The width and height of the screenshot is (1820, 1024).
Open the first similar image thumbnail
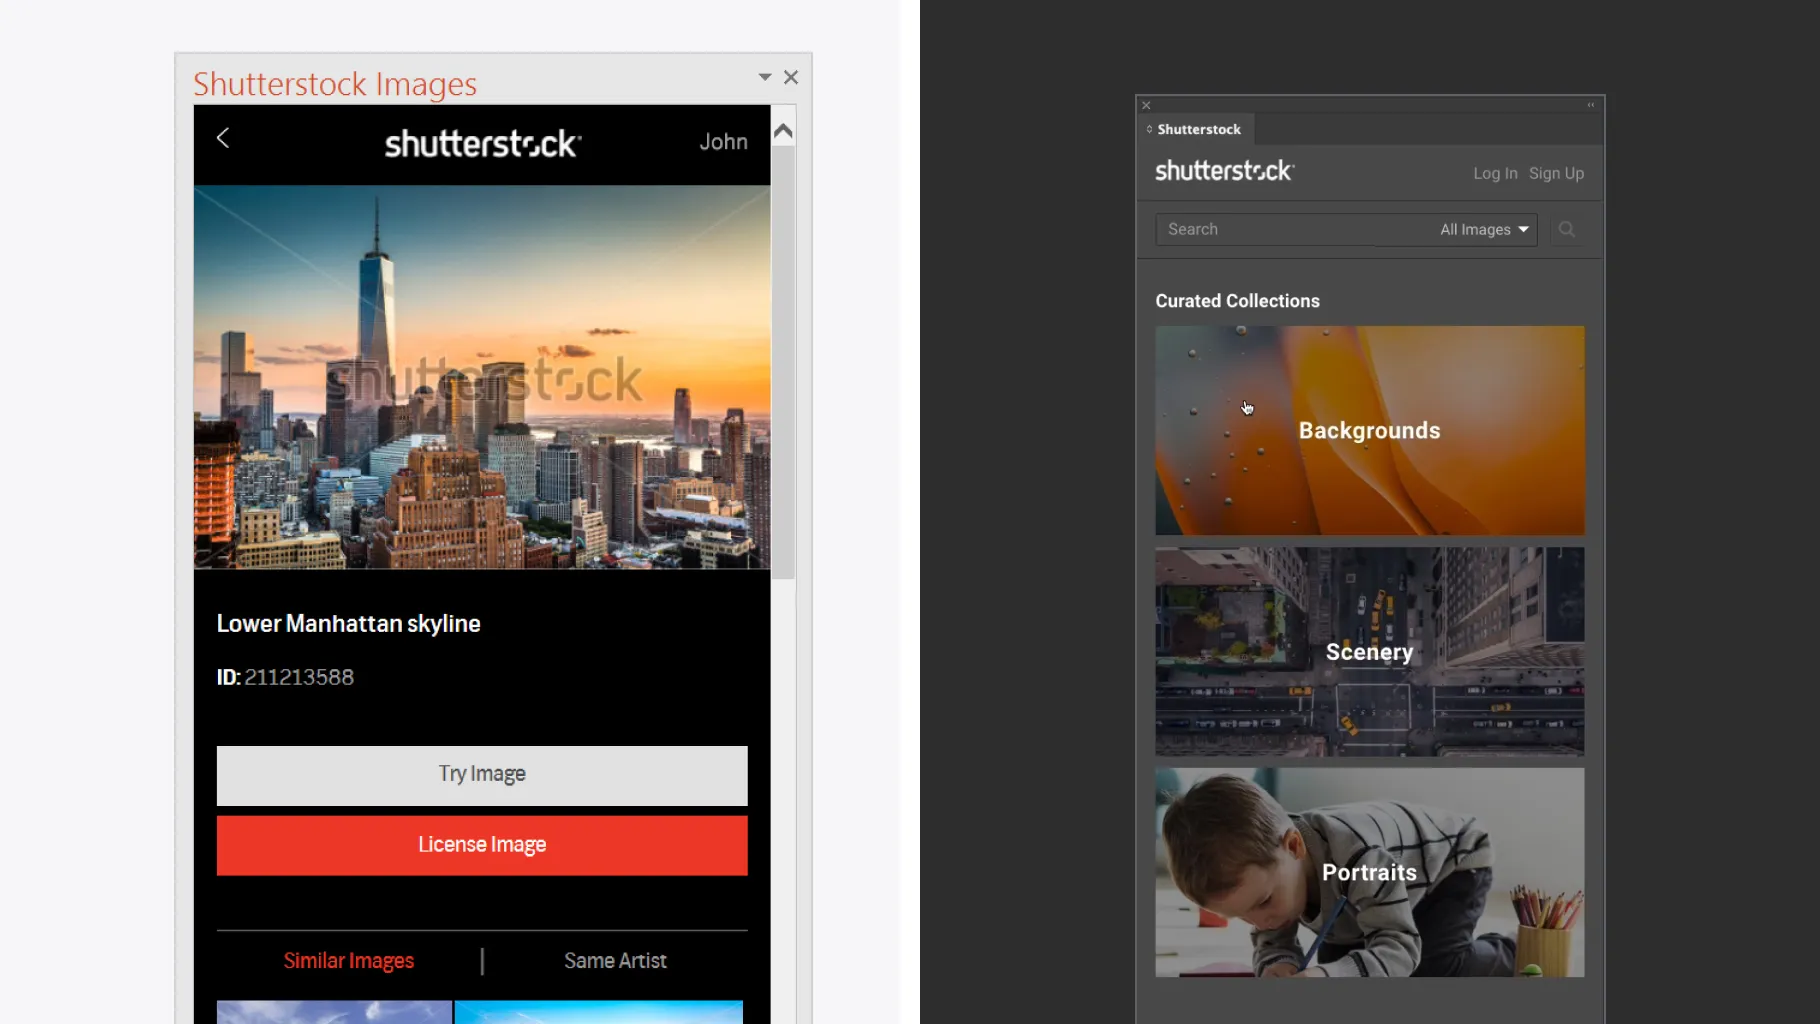tap(334, 1011)
